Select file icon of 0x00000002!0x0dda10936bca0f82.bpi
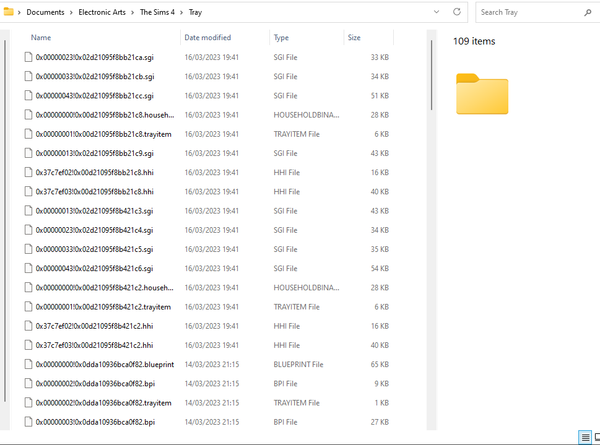The image size is (600, 445). (28, 383)
